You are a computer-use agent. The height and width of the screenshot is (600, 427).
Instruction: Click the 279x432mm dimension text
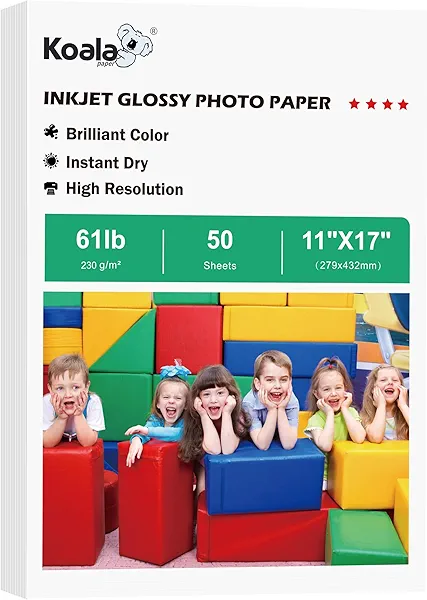[348, 265]
